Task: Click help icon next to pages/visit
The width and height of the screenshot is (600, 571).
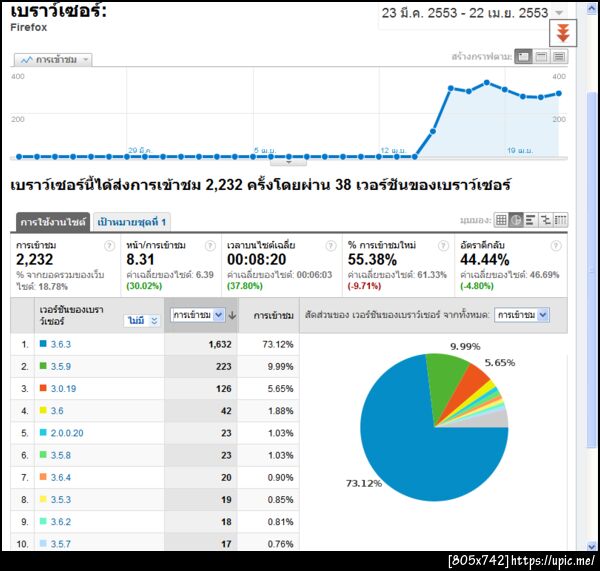Action: pos(210,246)
